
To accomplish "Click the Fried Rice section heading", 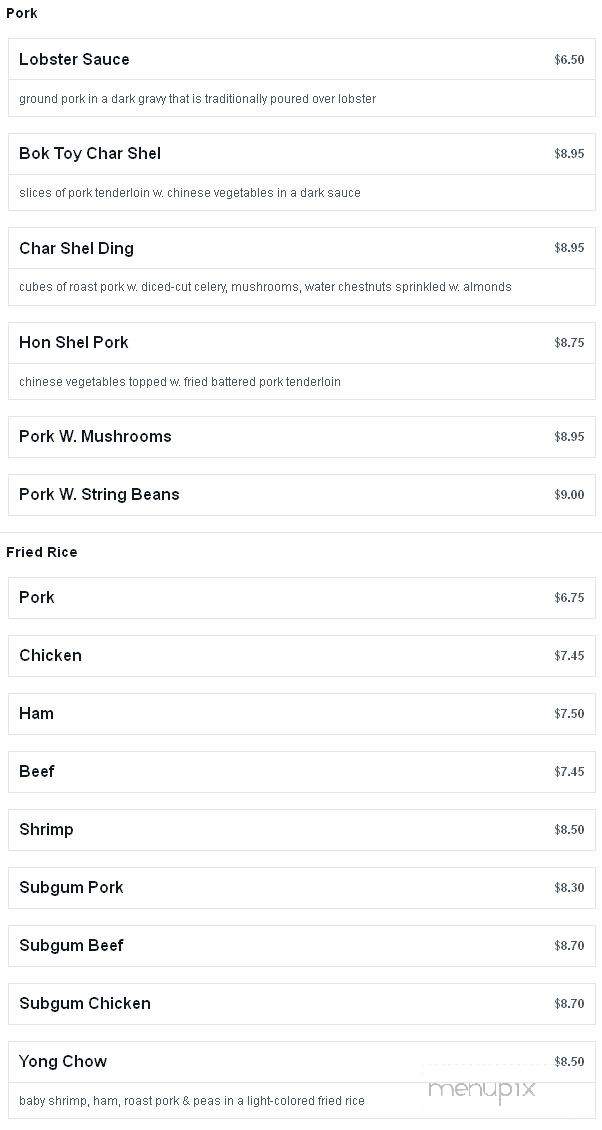I will pos(42,552).
